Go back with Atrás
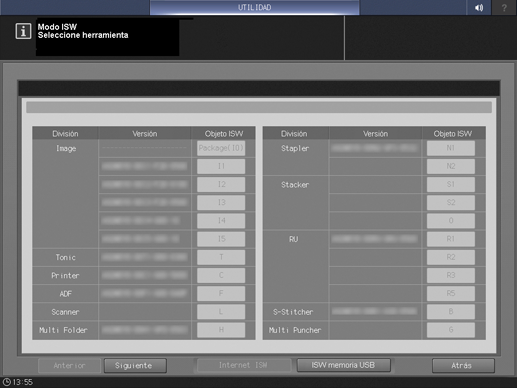The image size is (517, 388). click(x=463, y=366)
